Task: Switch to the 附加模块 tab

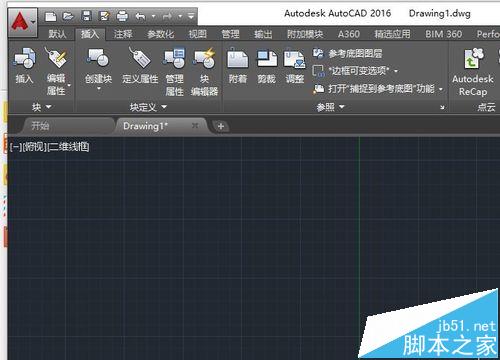Action: pos(305,34)
